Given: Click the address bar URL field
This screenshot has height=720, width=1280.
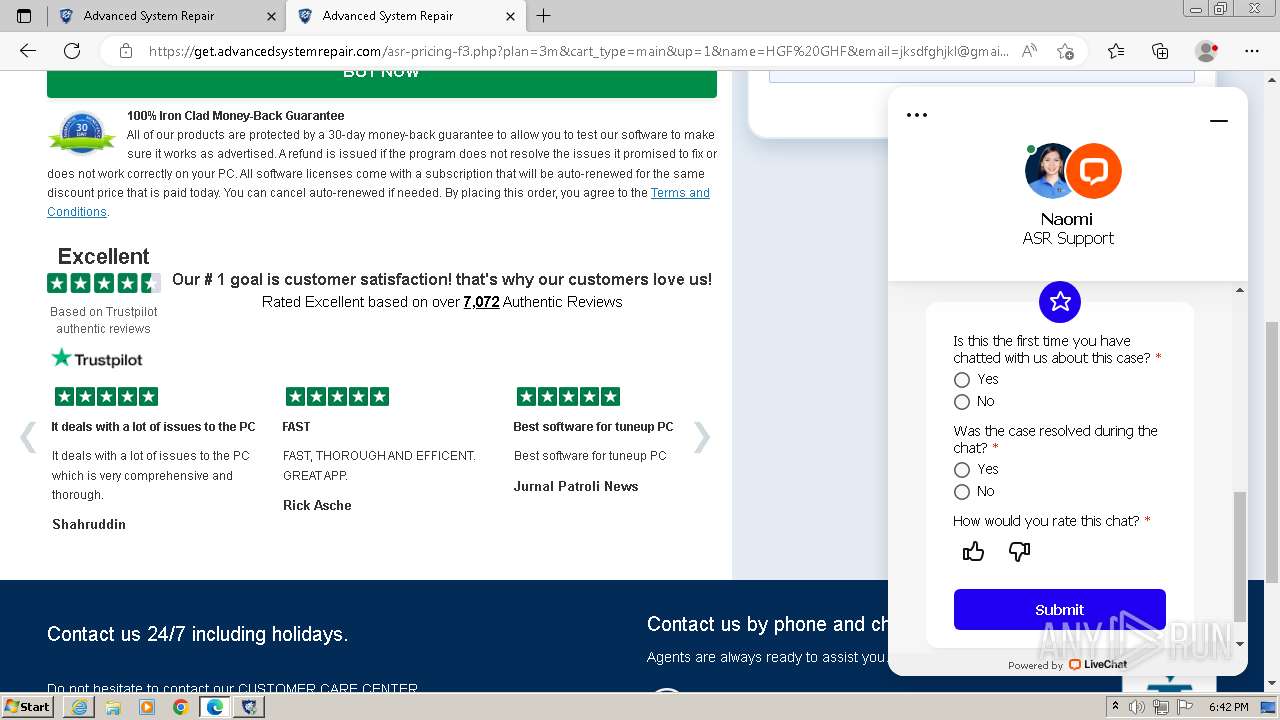Looking at the screenshot, I should pyautogui.click(x=578, y=51).
